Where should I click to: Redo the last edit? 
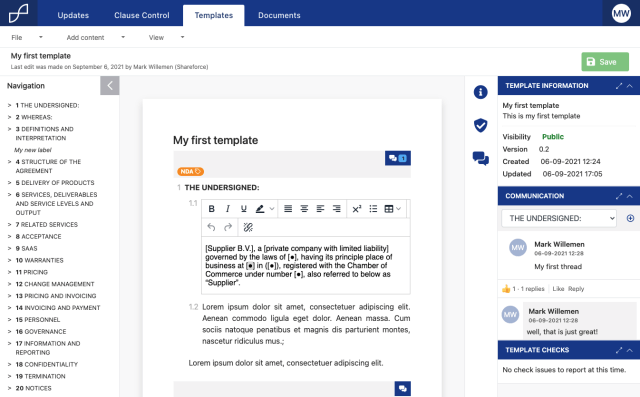(228, 227)
